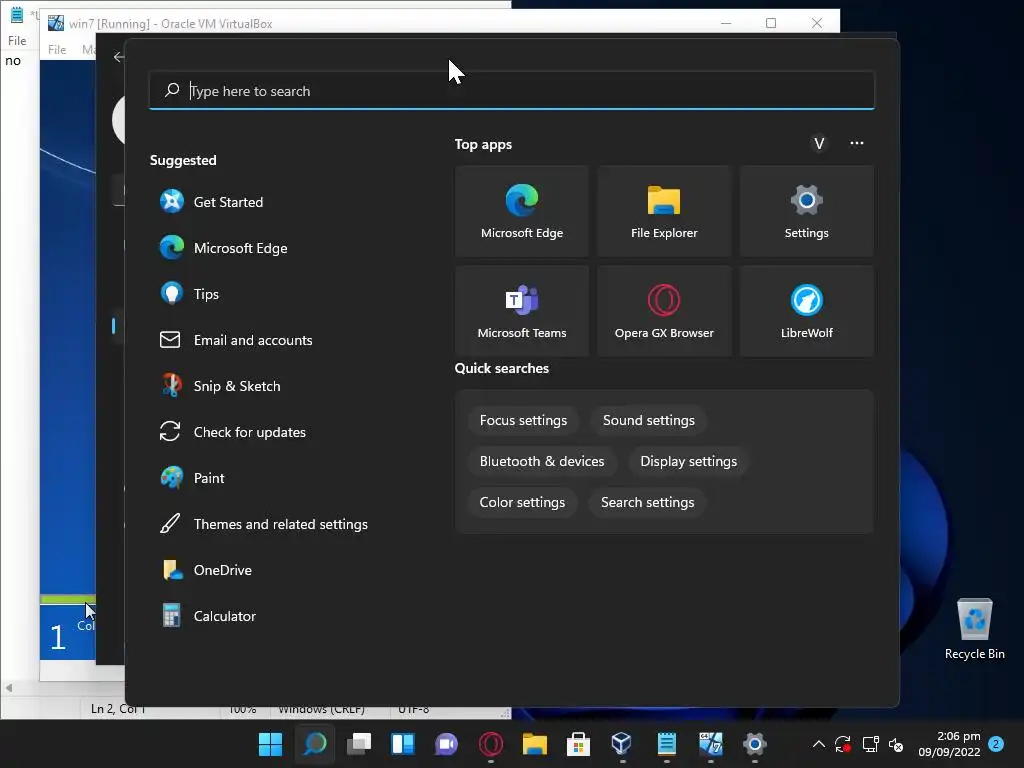
Task: Select Color settings quick search
Action: pyautogui.click(x=522, y=503)
